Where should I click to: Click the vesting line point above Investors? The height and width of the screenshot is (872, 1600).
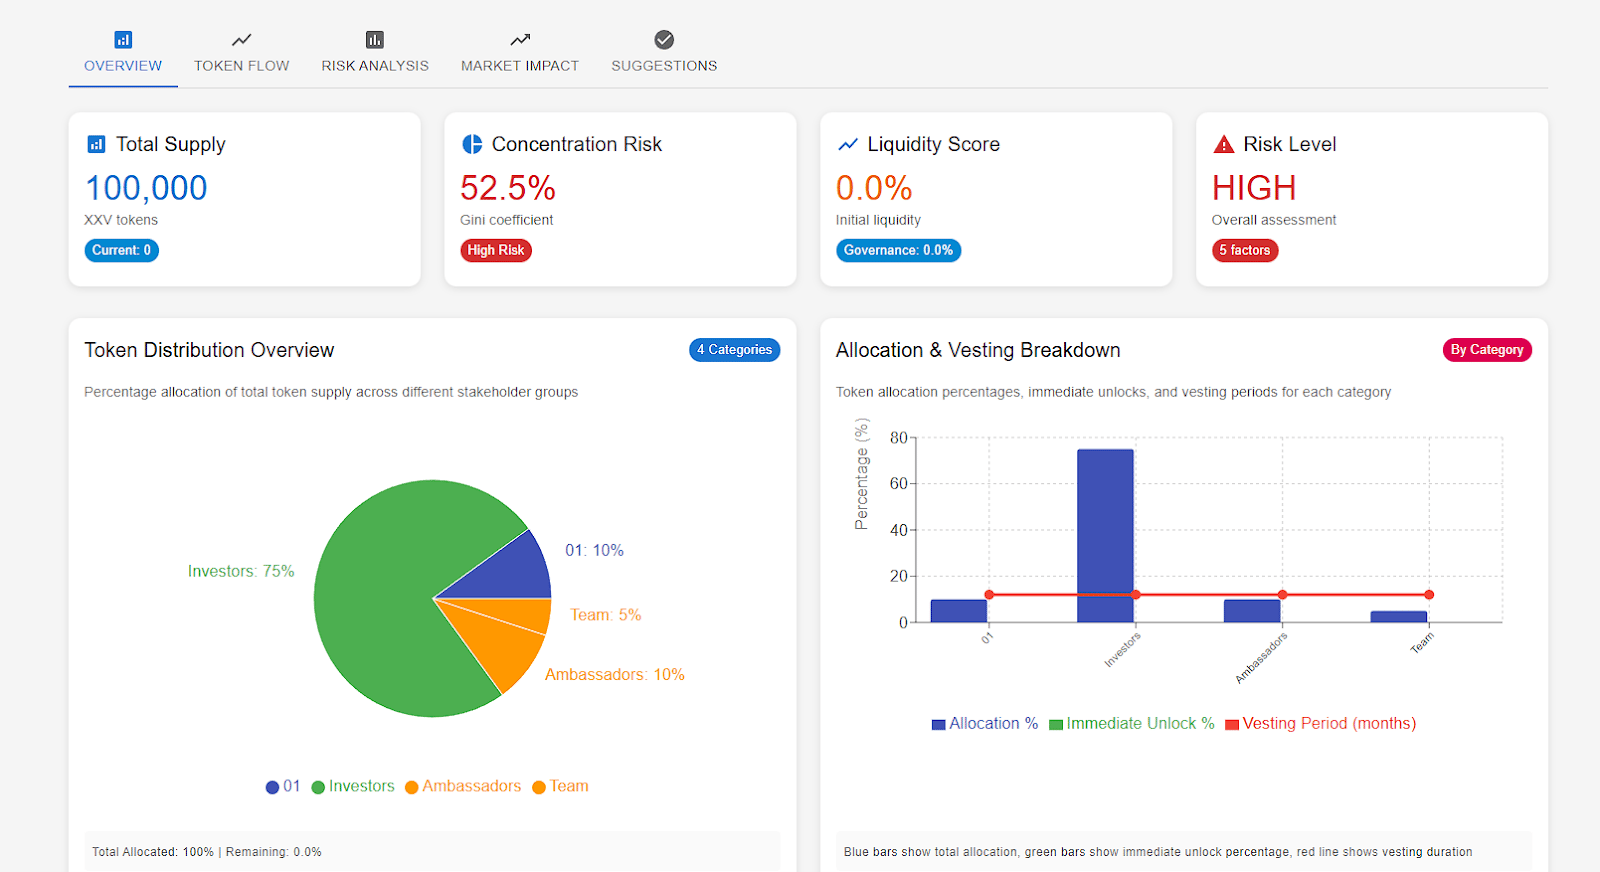click(x=1136, y=595)
